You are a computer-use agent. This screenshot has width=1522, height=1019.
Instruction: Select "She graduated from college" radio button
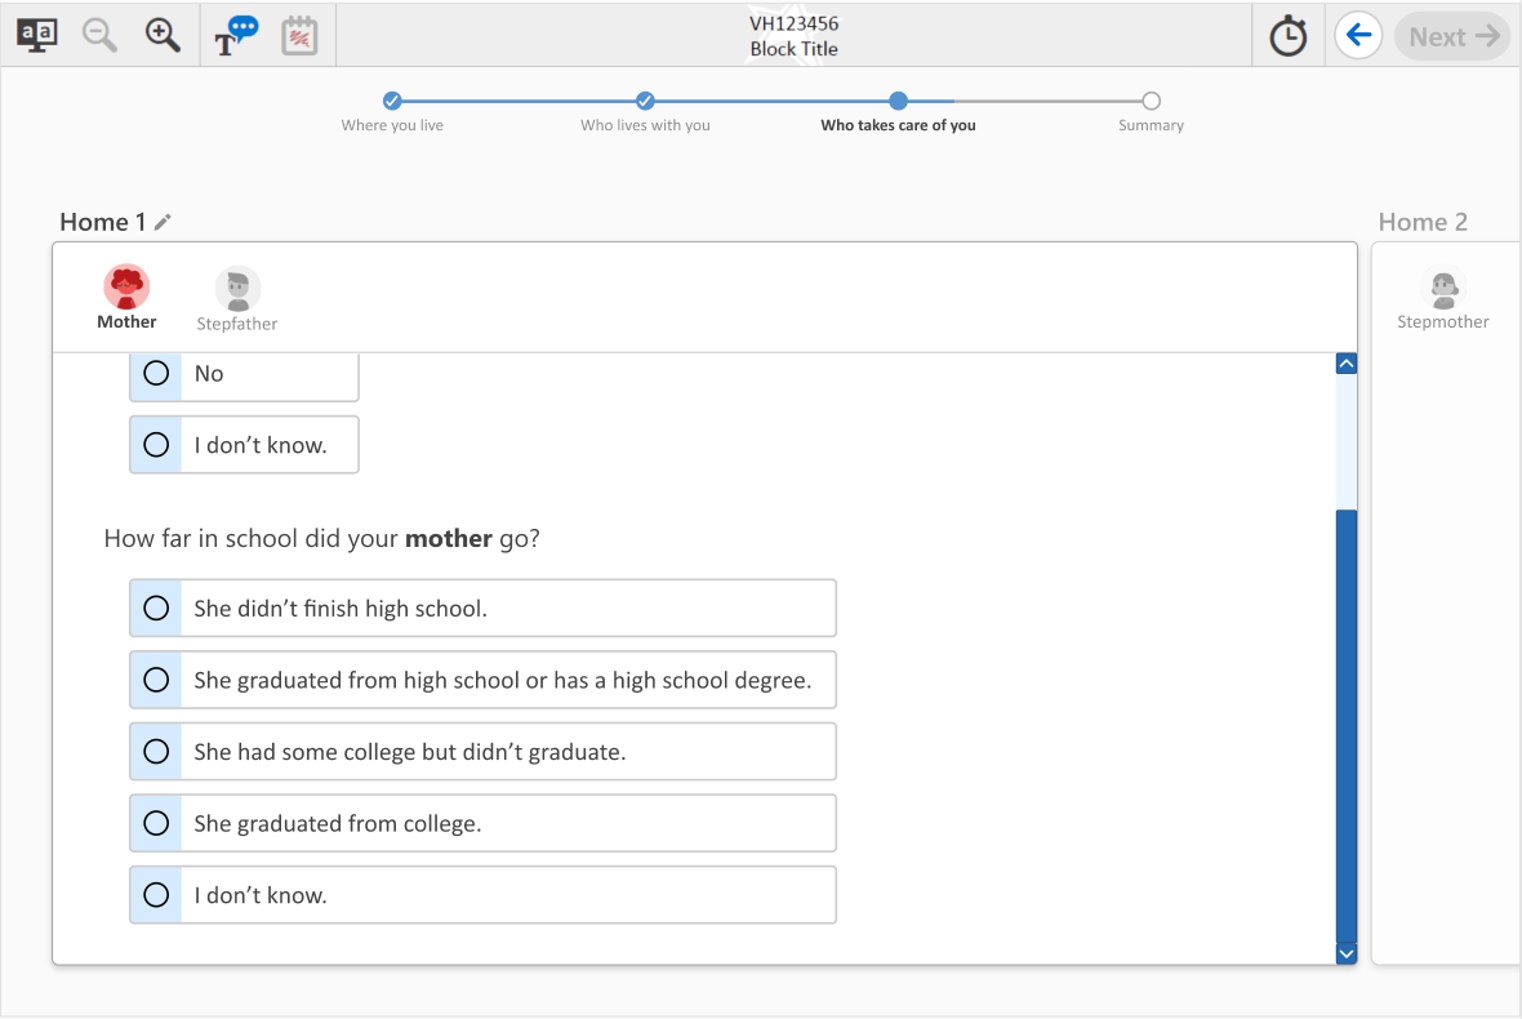157,823
